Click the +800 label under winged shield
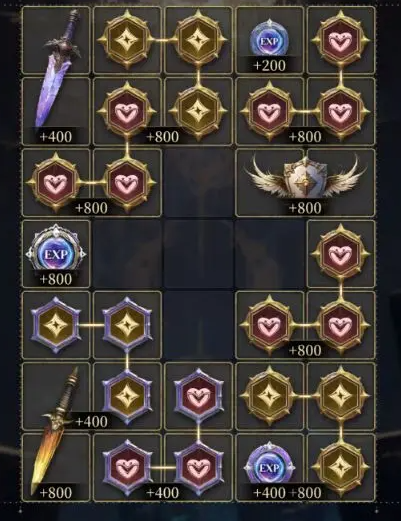The width and height of the screenshot is (404, 523). point(305,208)
